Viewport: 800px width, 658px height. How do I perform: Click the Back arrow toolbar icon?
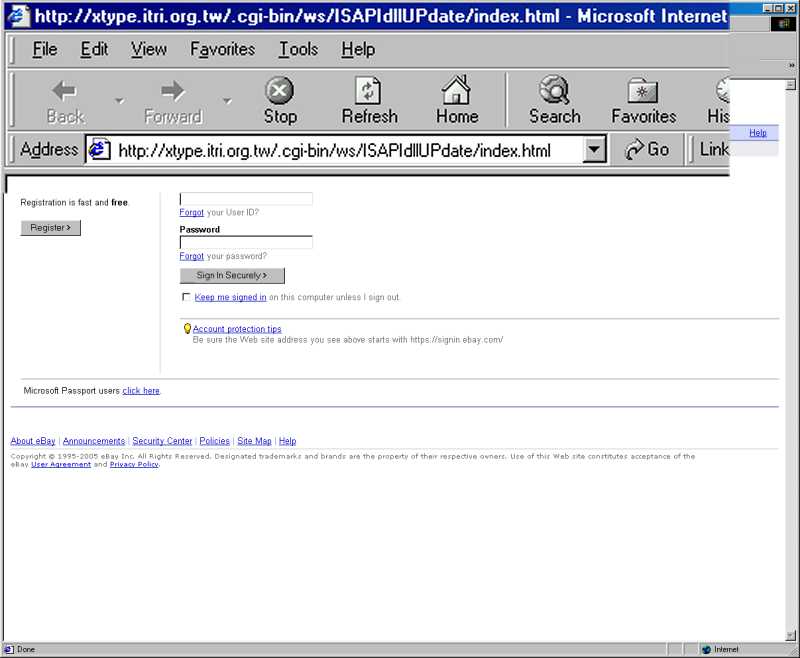point(65,92)
